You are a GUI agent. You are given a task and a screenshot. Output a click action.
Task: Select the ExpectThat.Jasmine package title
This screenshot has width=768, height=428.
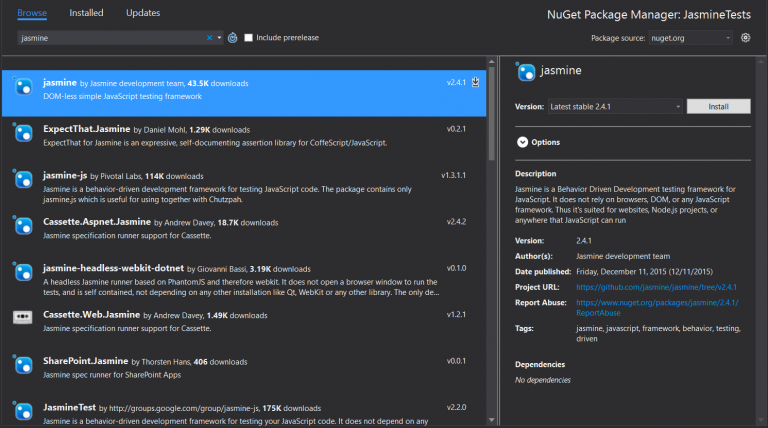pos(87,129)
